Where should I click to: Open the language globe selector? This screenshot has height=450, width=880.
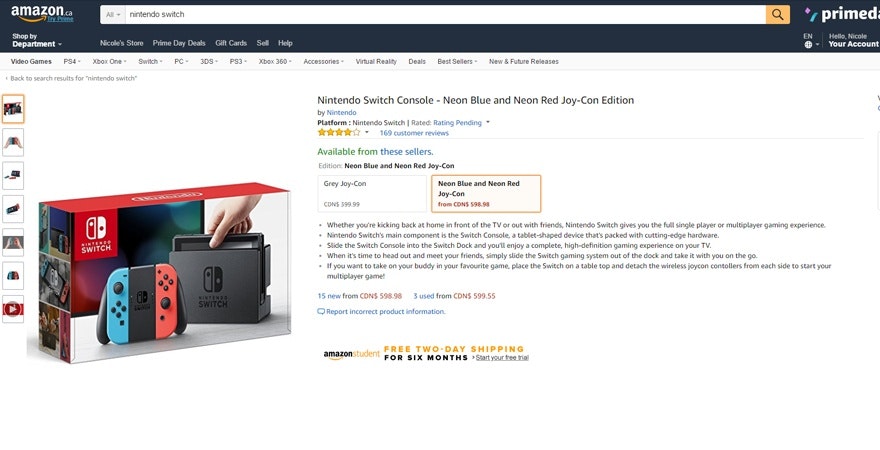[808, 44]
